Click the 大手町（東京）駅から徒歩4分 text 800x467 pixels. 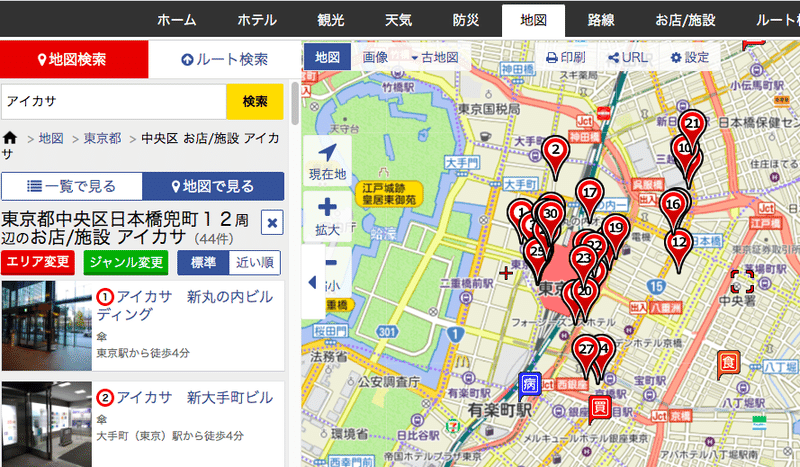170,436
